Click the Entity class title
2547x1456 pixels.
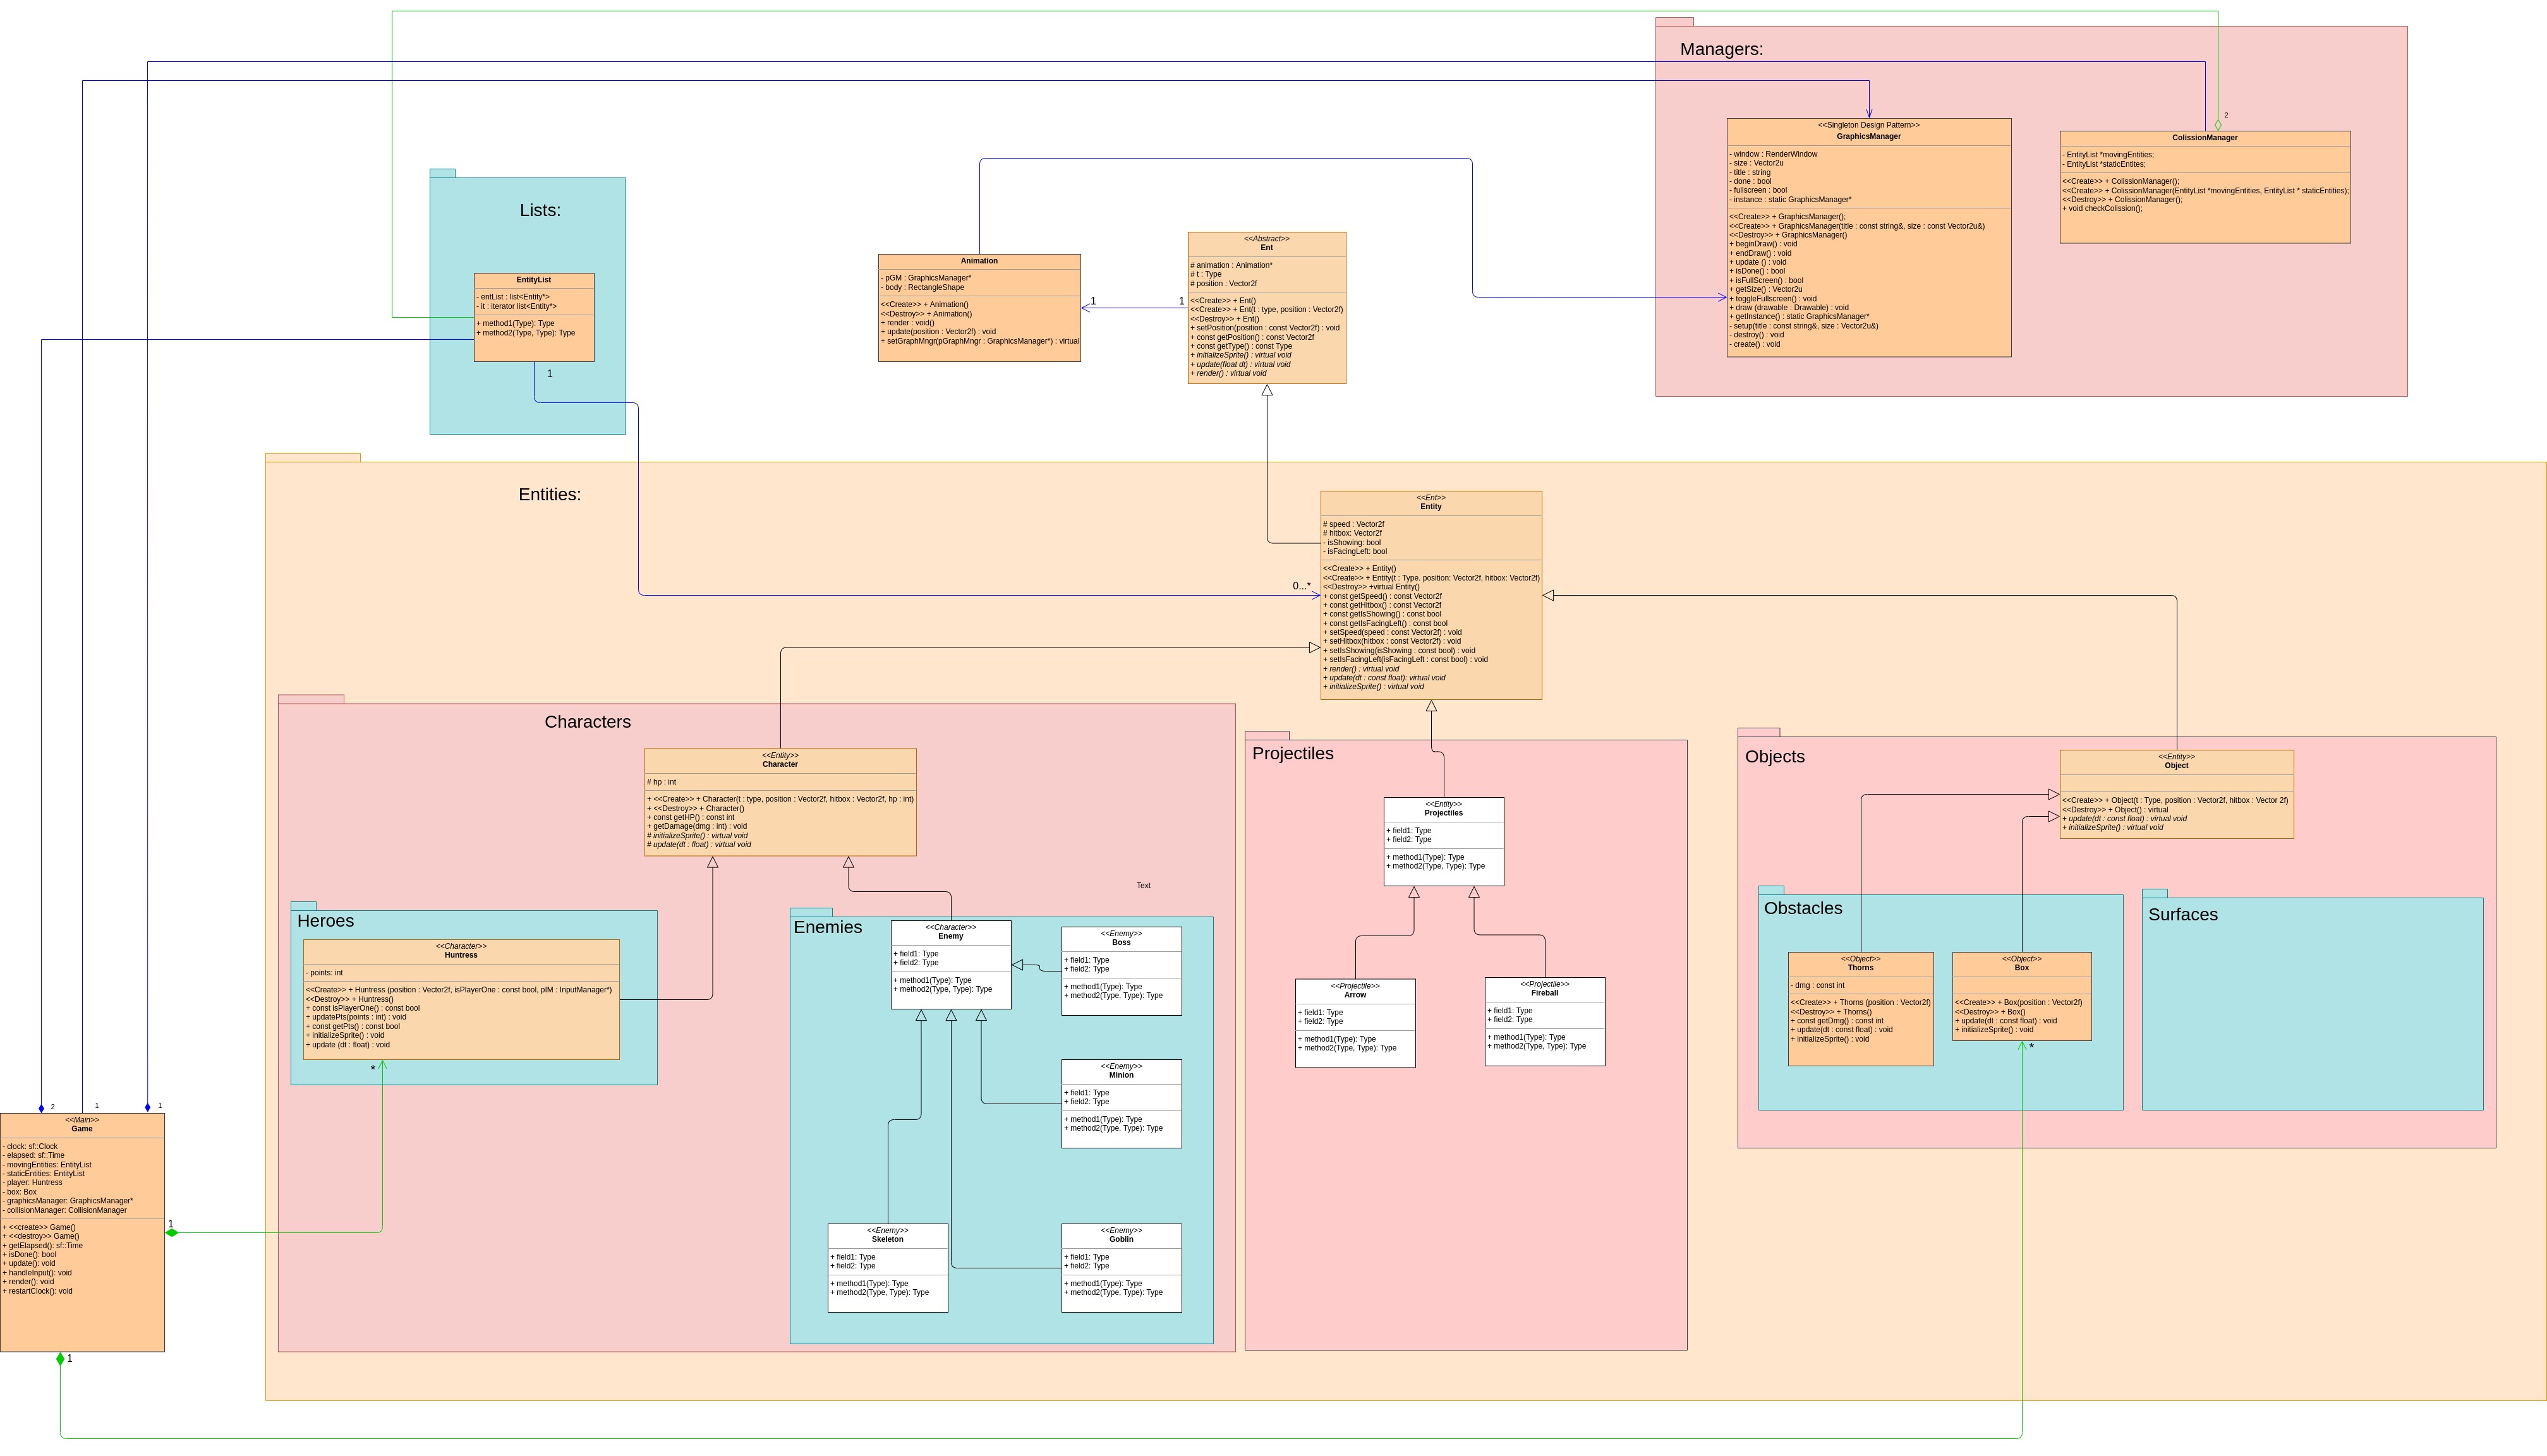[x=1430, y=507]
